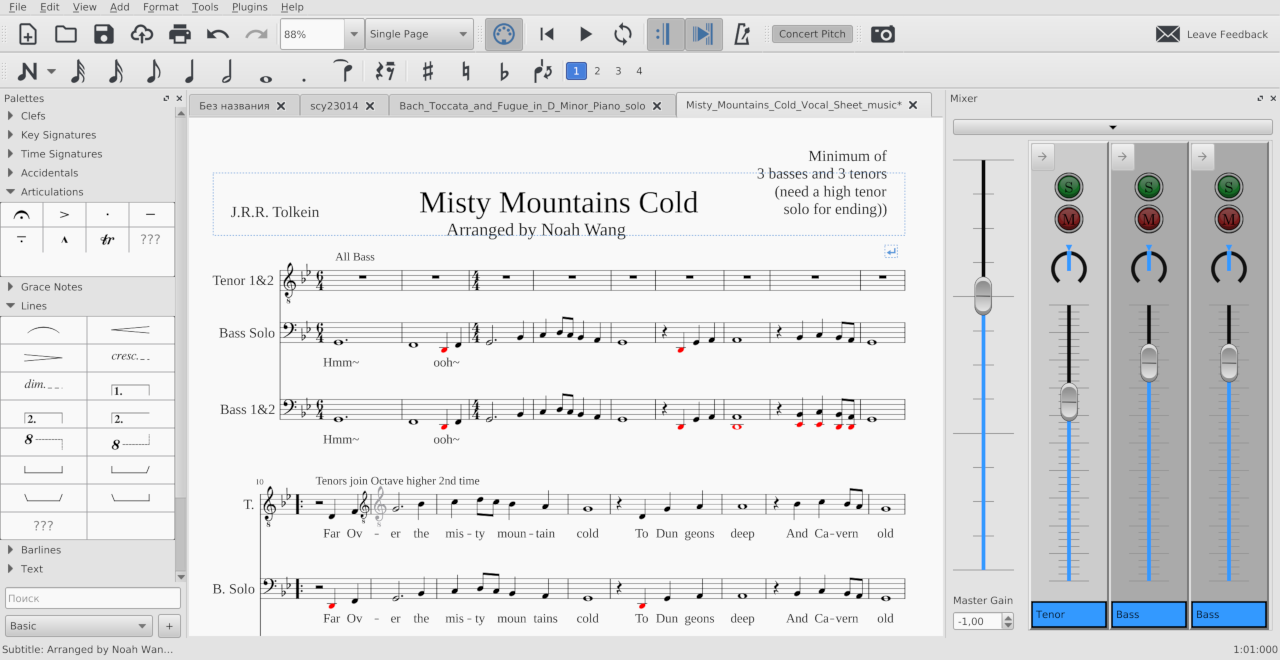
Task: Select the trill symbol in the palette
Action: coord(108,240)
